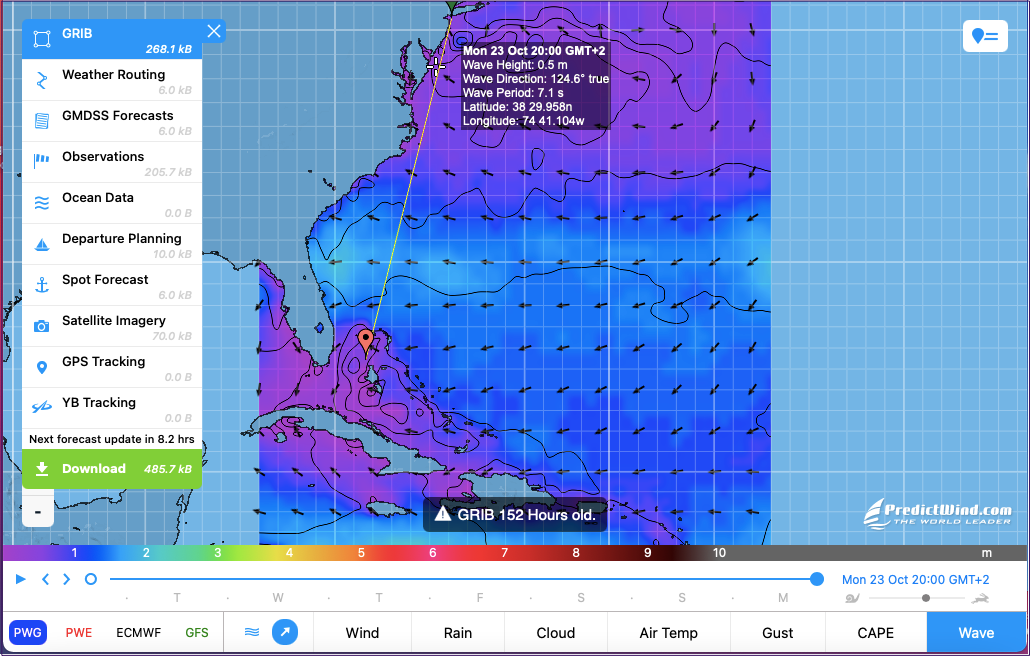The height and width of the screenshot is (656, 1030).
Task: Step forward one forecast time
Action: [x=67, y=579]
